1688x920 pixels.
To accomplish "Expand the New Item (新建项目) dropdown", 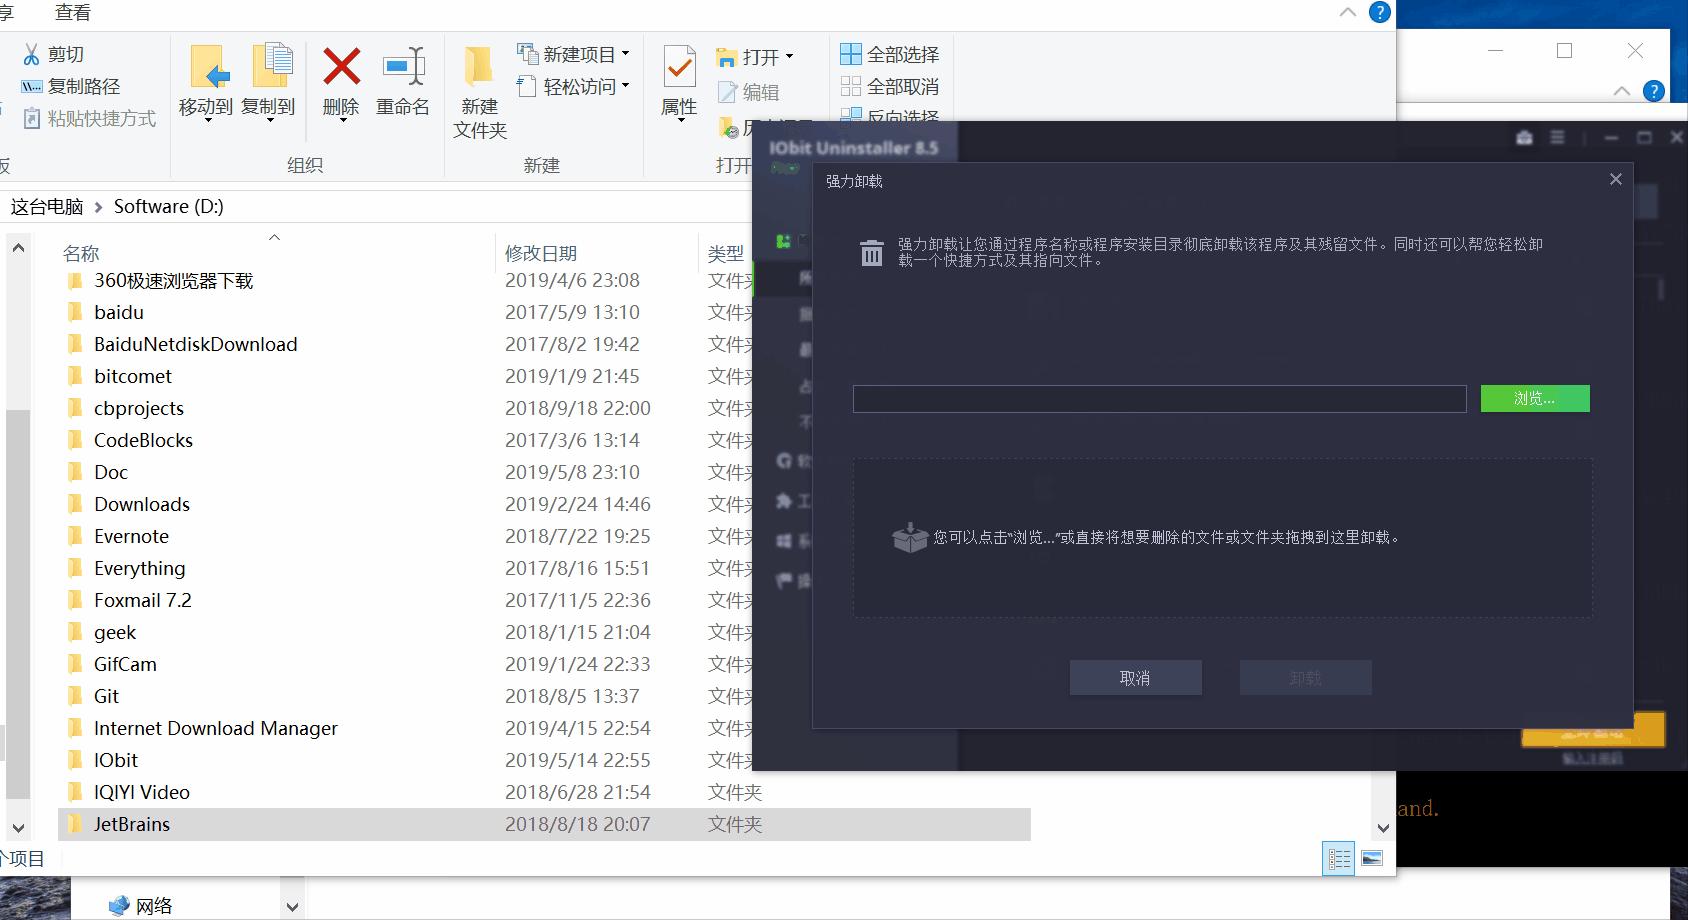I will coord(573,54).
